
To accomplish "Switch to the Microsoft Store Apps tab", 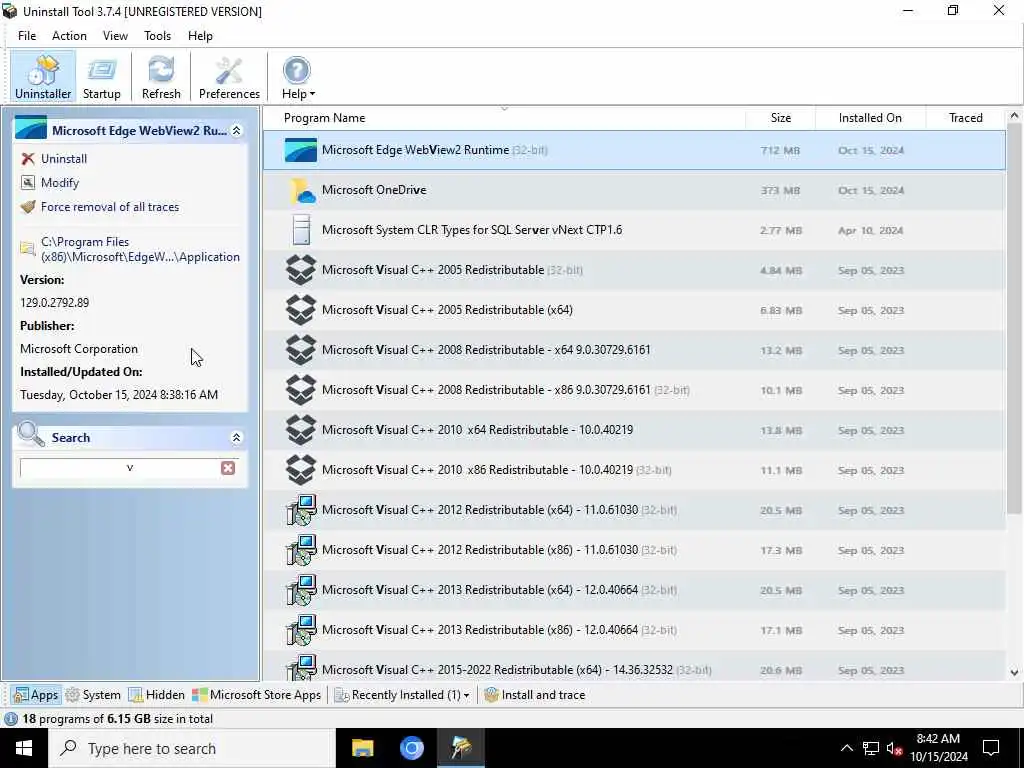I will coord(257,695).
